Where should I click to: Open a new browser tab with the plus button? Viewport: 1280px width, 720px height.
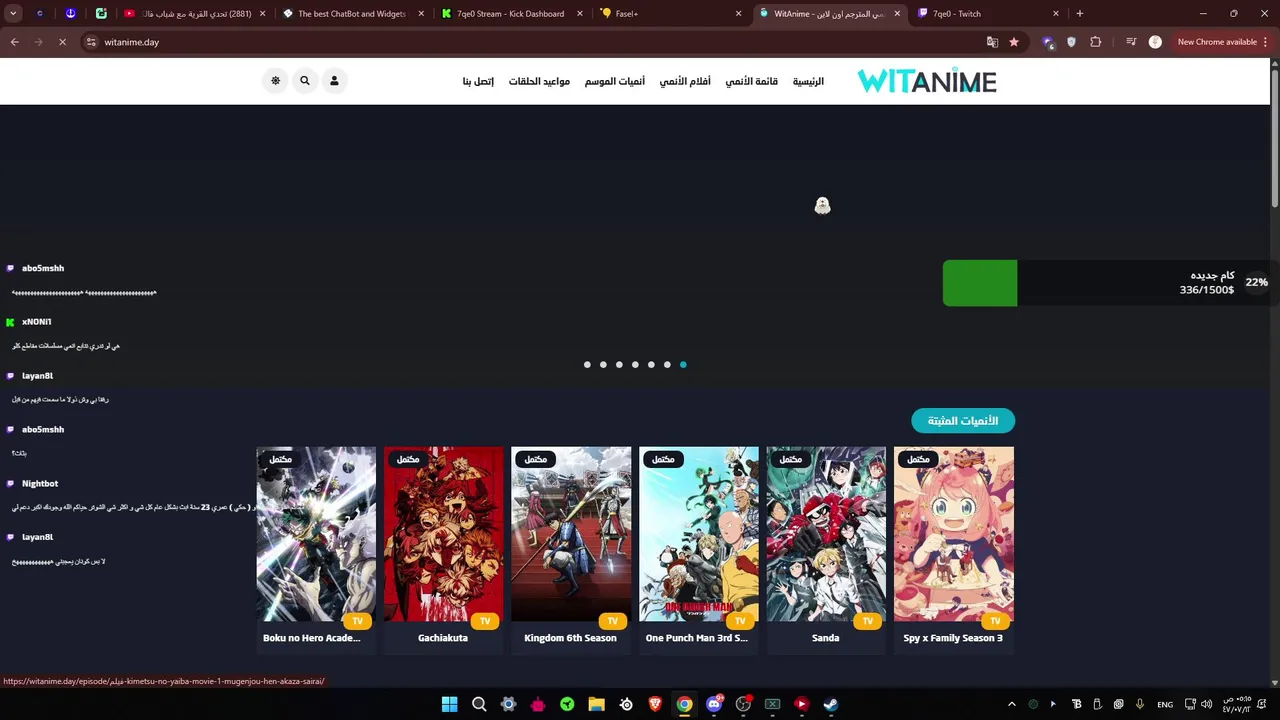1080,14
